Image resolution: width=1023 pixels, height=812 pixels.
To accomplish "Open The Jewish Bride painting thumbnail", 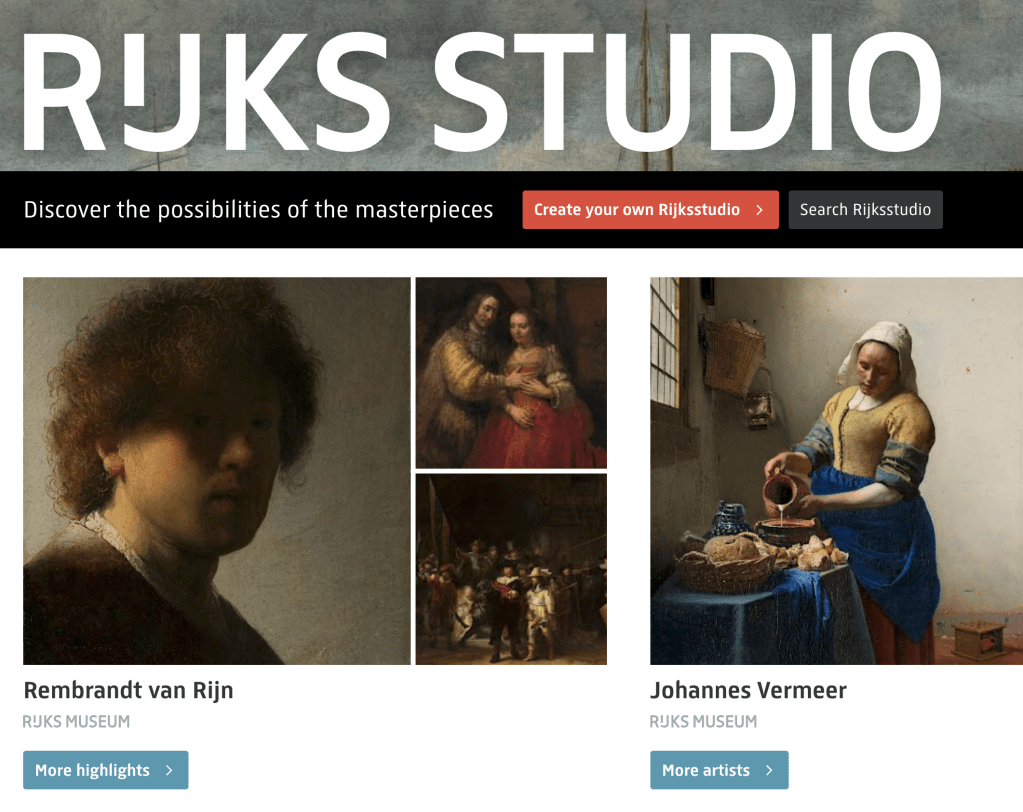I will (x=511, y=372).
